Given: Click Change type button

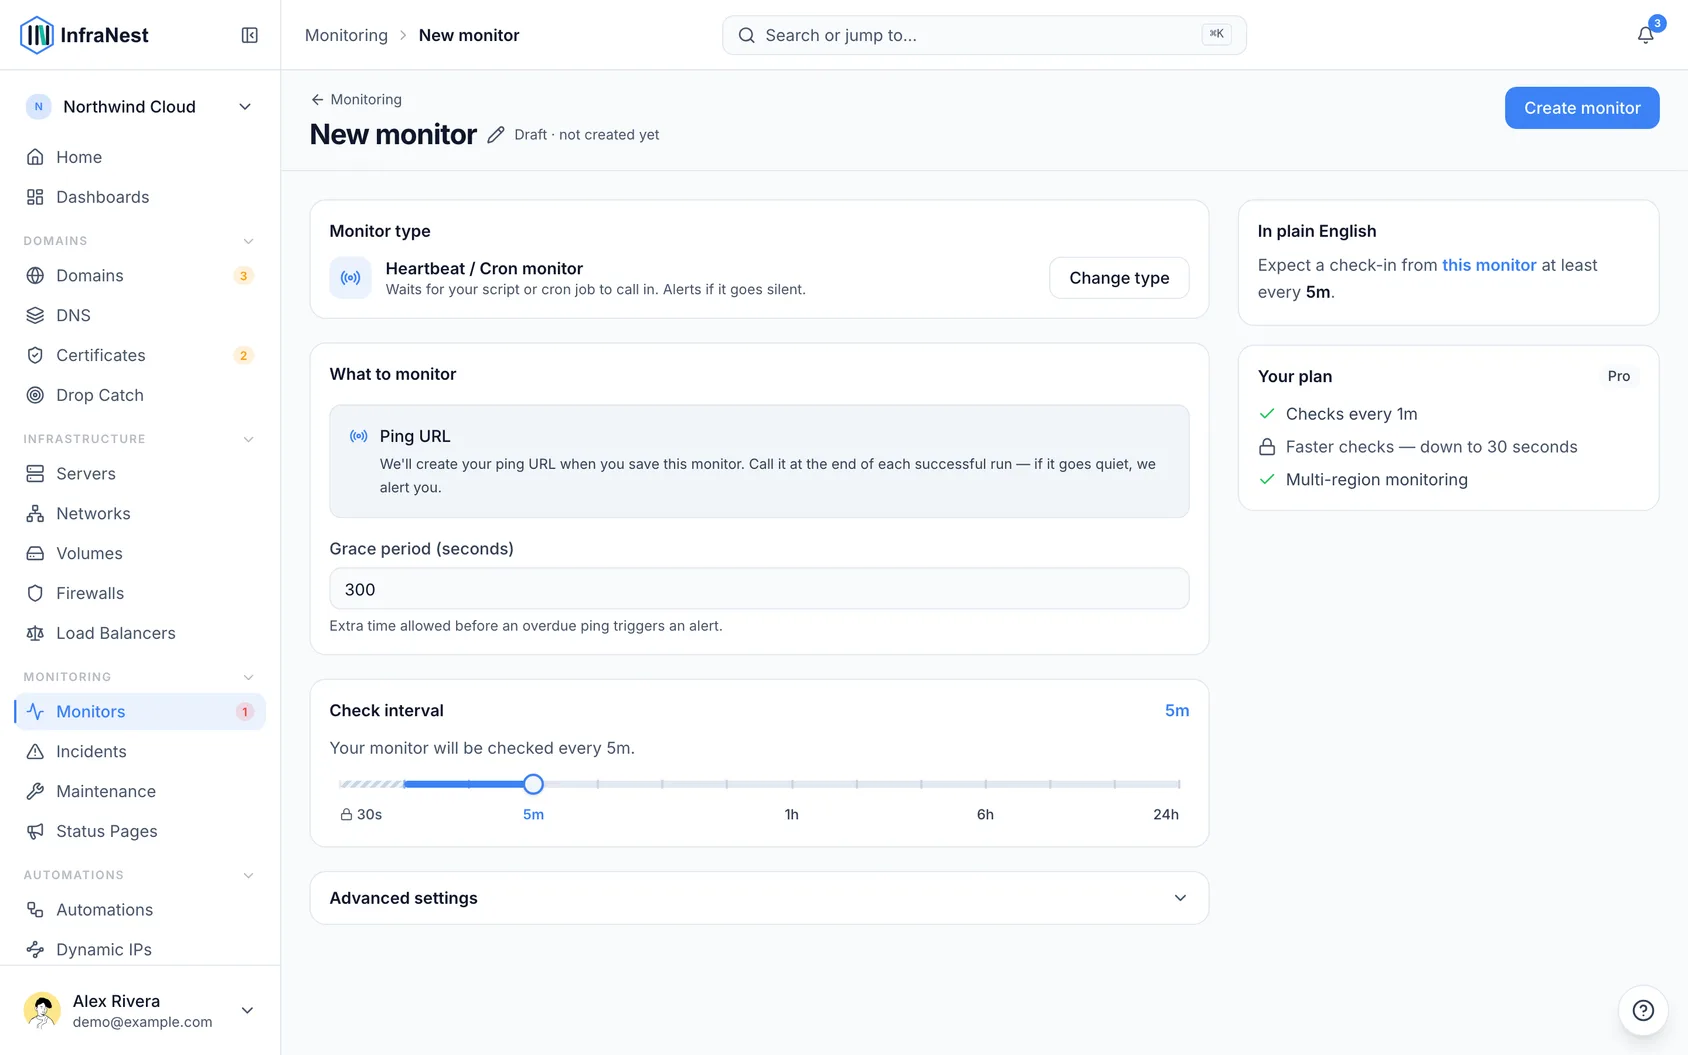Looking at the screenshot, I should [x=1119, y=278].
